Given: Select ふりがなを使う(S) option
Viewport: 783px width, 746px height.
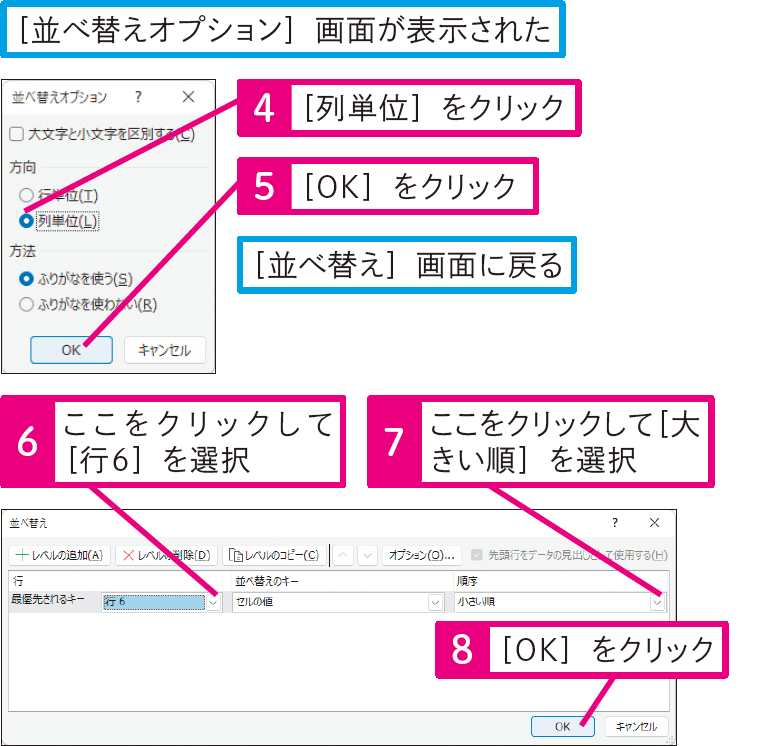Looking at the screenshot, I should click(26, 279).
